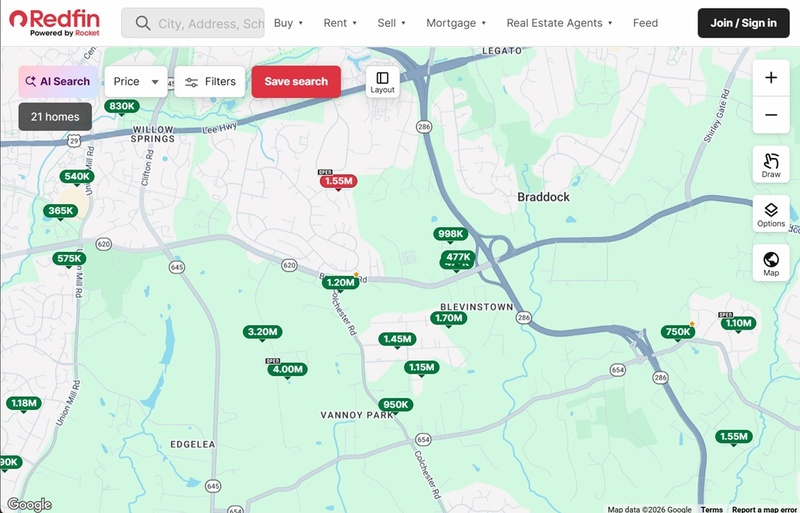Select the 830K home marker
Screen dimensions: 800x513
pos(121,107)
